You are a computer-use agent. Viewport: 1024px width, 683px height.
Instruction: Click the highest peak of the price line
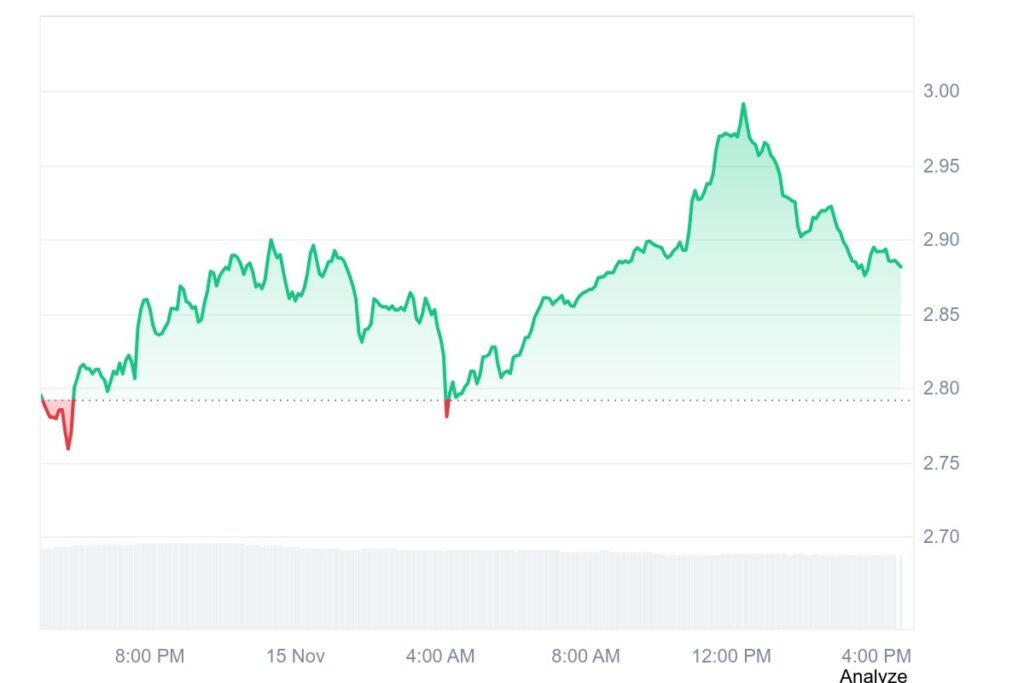743,104
